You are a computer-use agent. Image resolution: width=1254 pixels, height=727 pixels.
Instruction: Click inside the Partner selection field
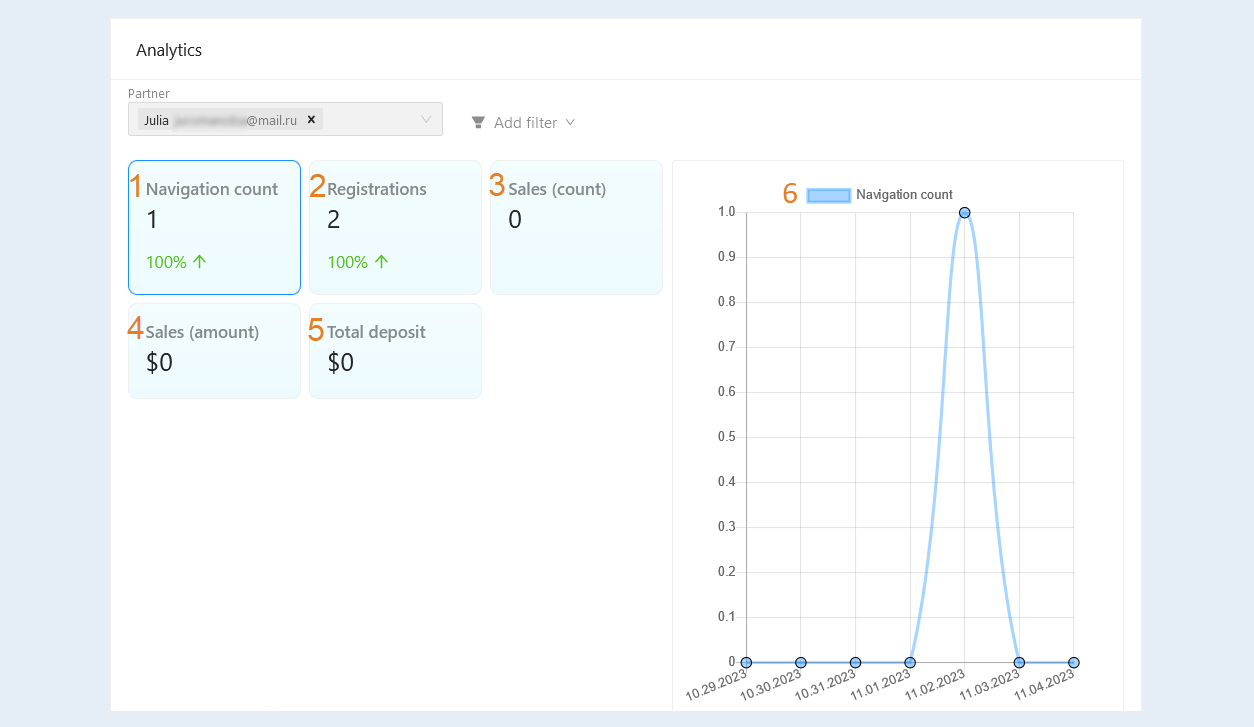click(x=285, y=119)
